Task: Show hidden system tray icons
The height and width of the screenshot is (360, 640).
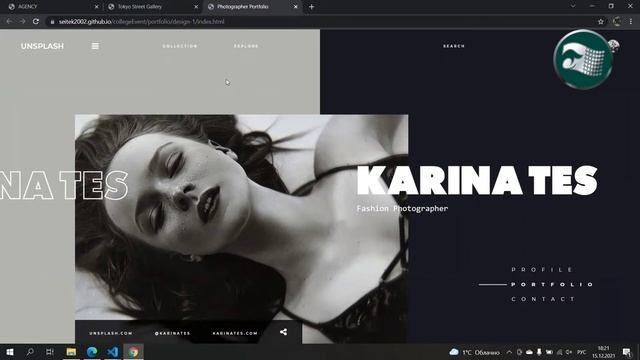Action: [x=509, y=352]
